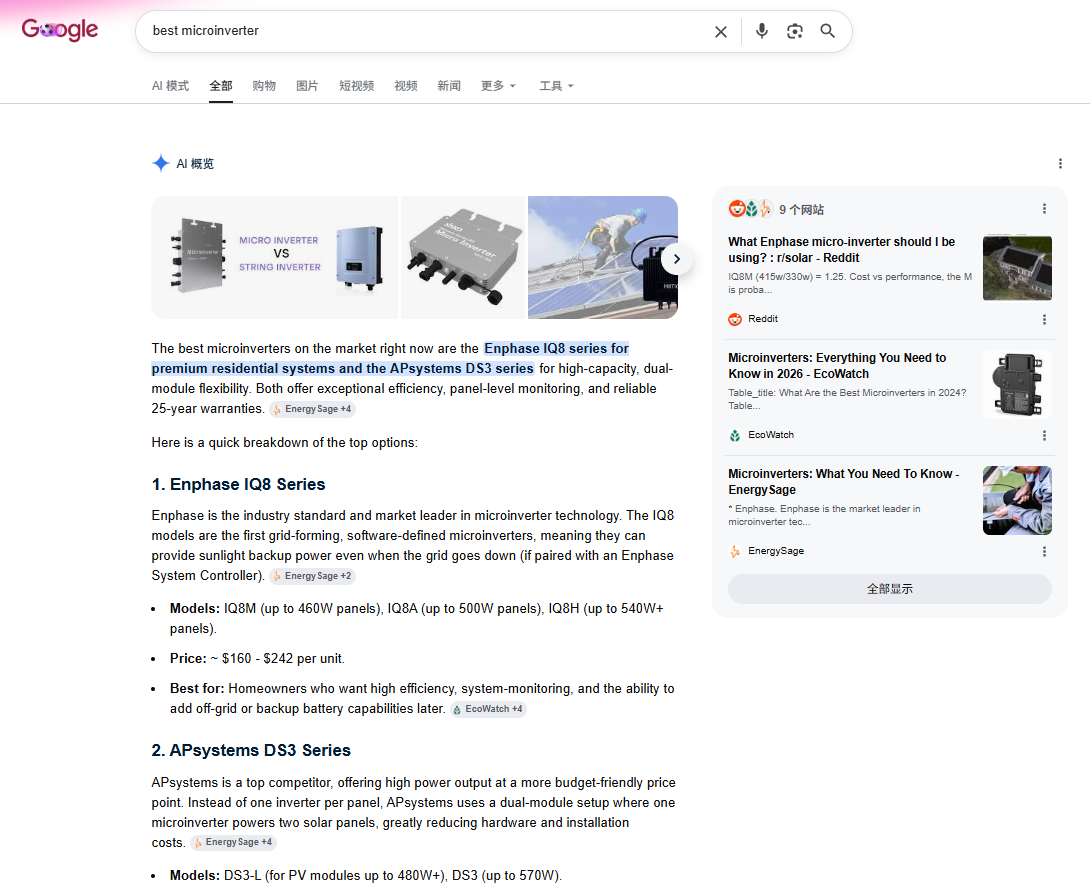Click the 'Best for:' bullet label

[x=197, y=688]
